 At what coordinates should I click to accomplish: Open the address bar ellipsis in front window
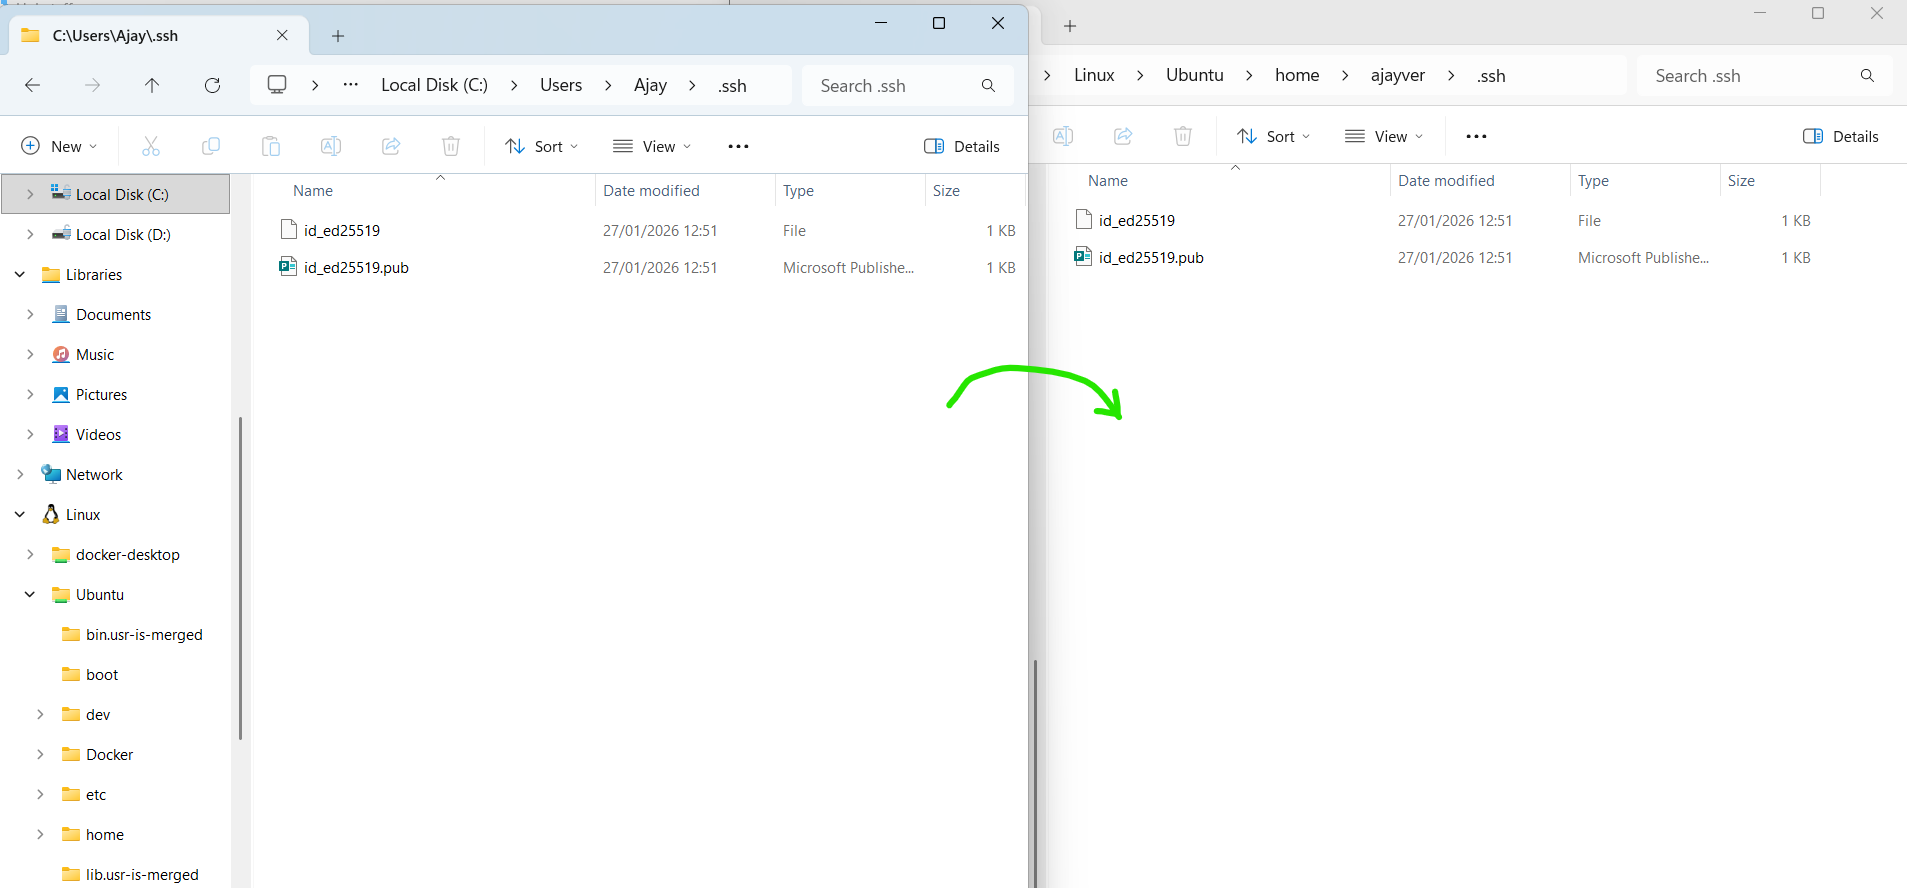point(351,85)
